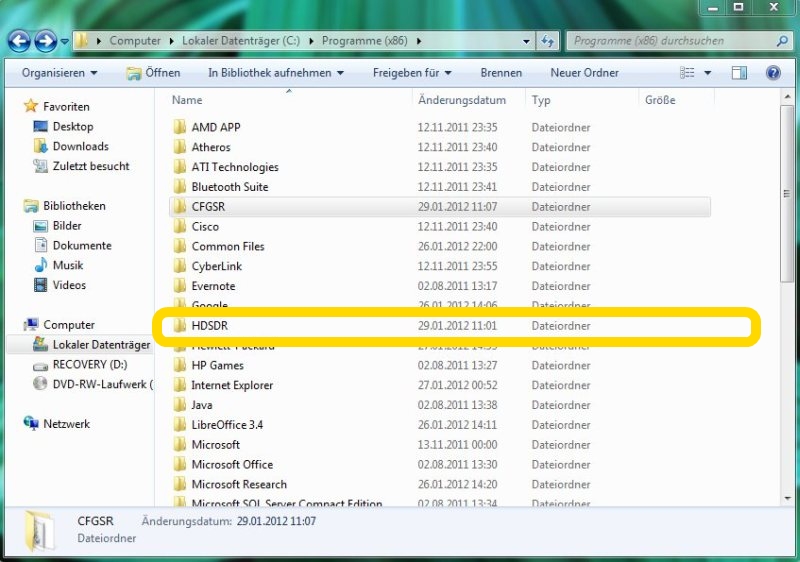
Task: Click the Programme (x86) durchsuchen search field
Action: tap(670, 41)
